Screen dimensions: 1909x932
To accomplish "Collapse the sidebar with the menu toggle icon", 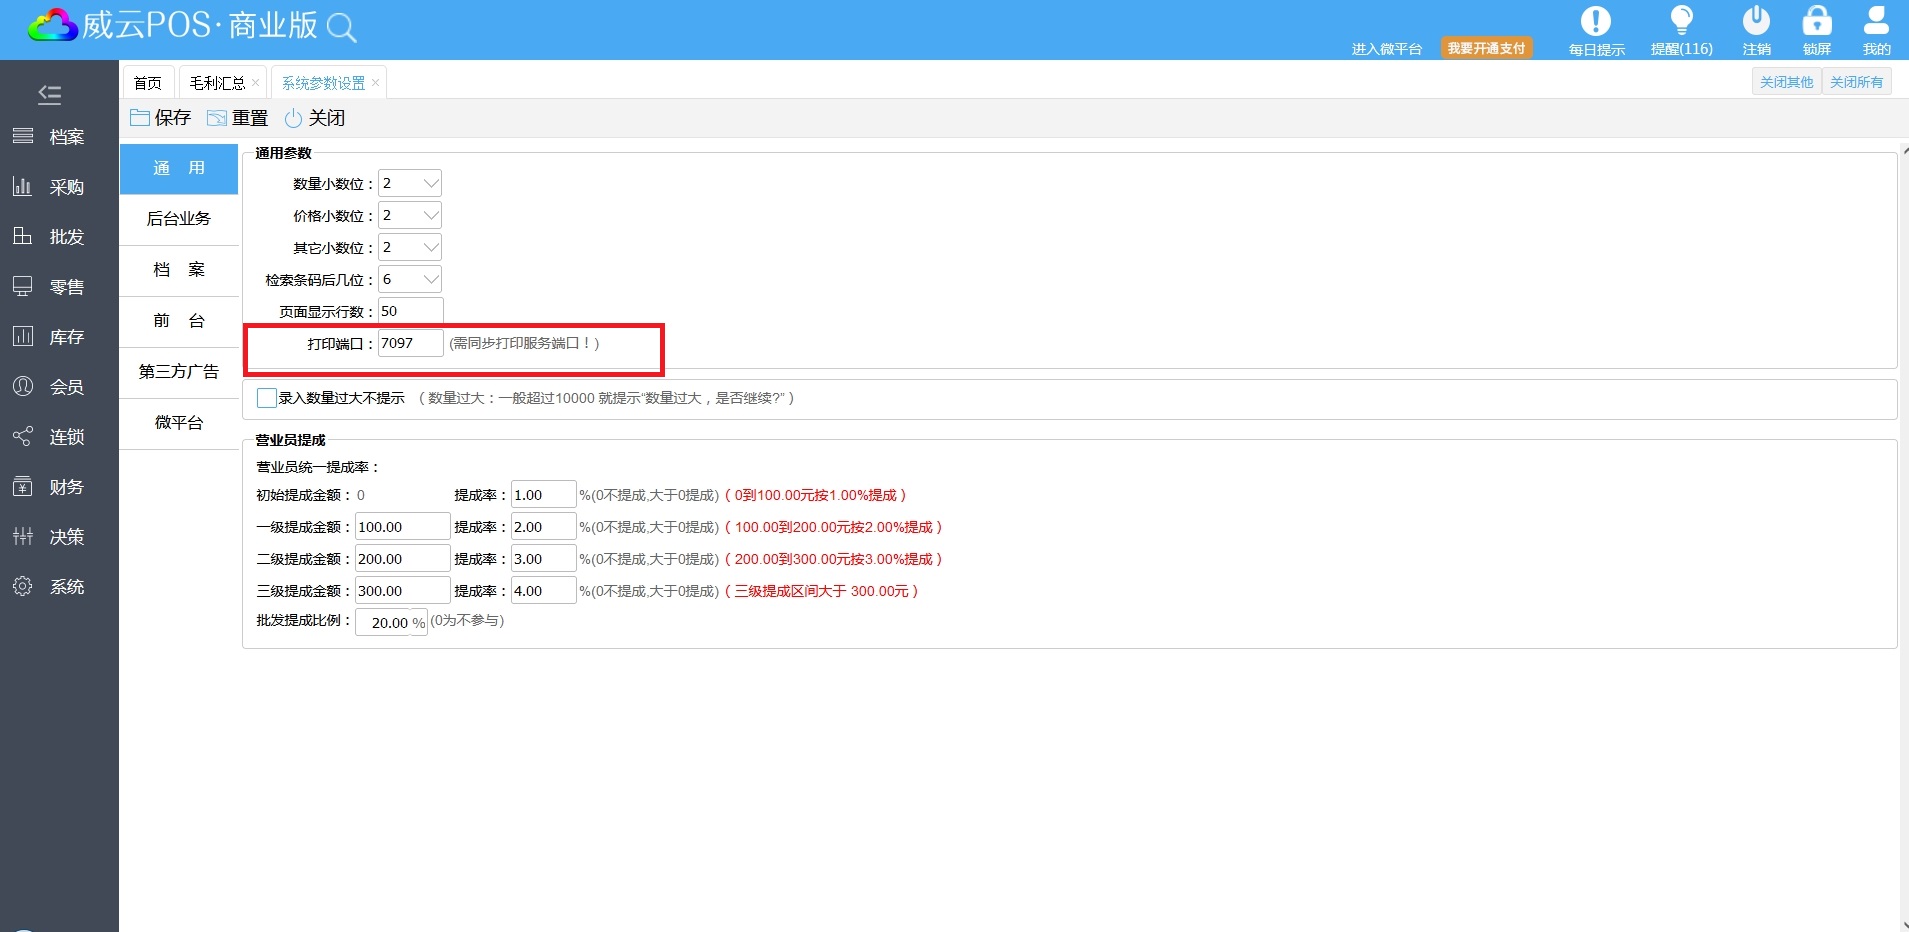I will pos(50,95).
